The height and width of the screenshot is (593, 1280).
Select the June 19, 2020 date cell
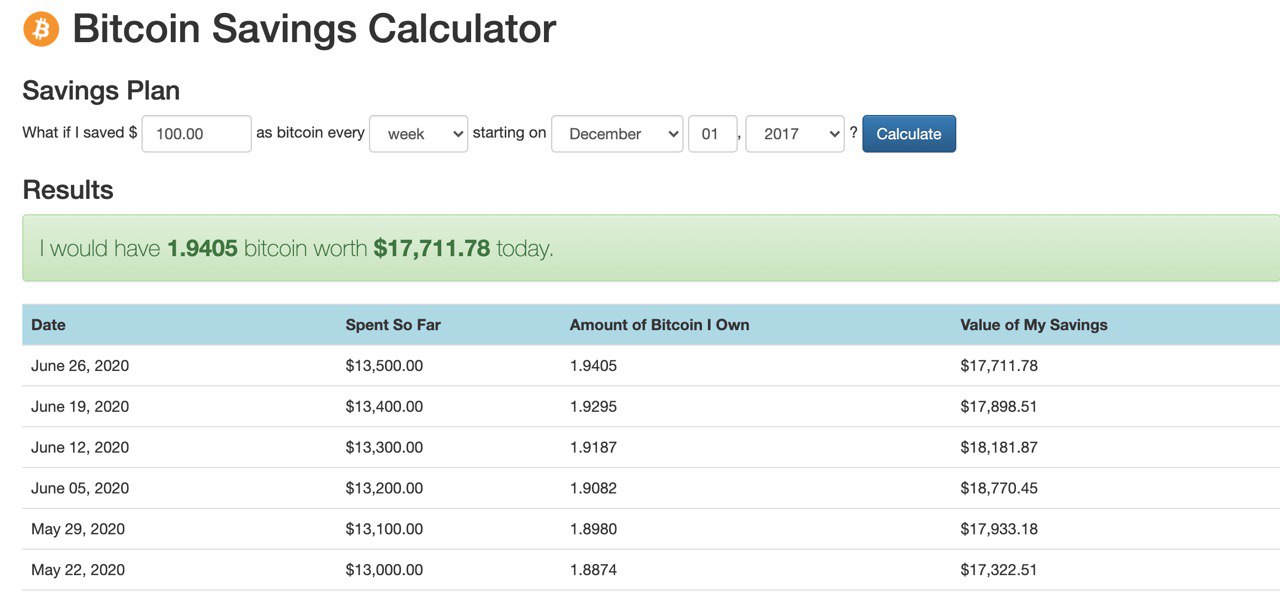80,407
